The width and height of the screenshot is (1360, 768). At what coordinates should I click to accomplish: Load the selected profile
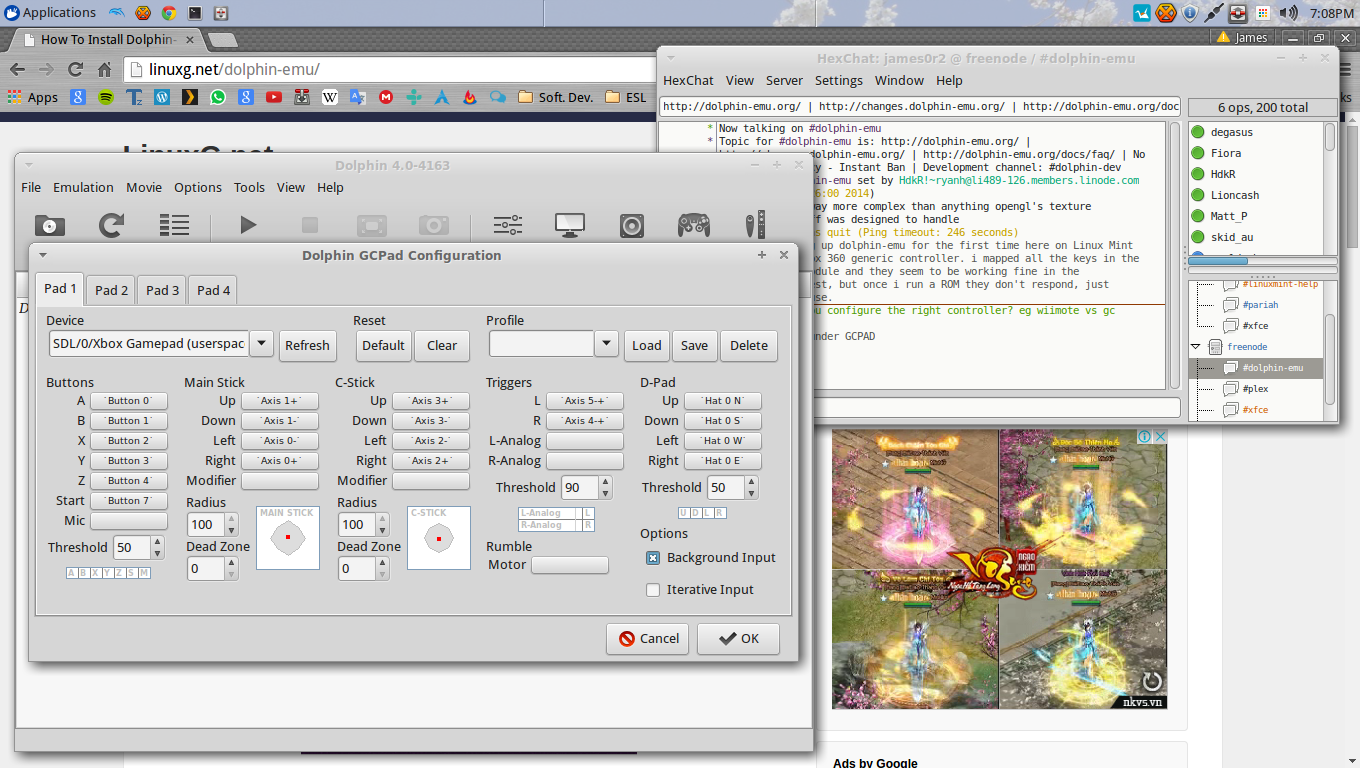click(x=647, y=345)
